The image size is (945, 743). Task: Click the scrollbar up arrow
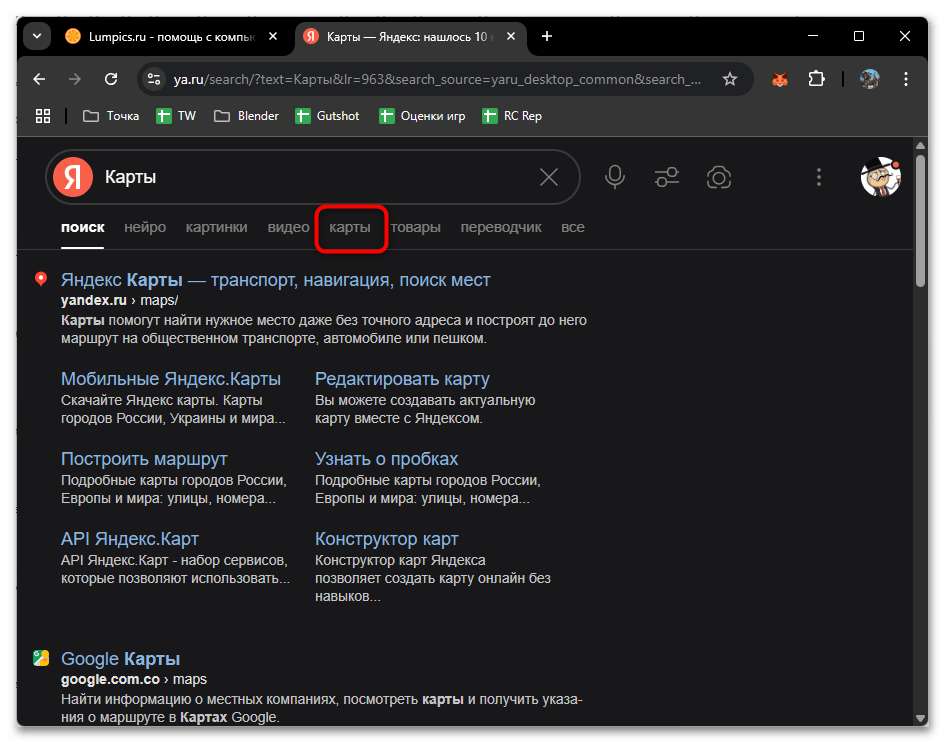pos(920,145)
